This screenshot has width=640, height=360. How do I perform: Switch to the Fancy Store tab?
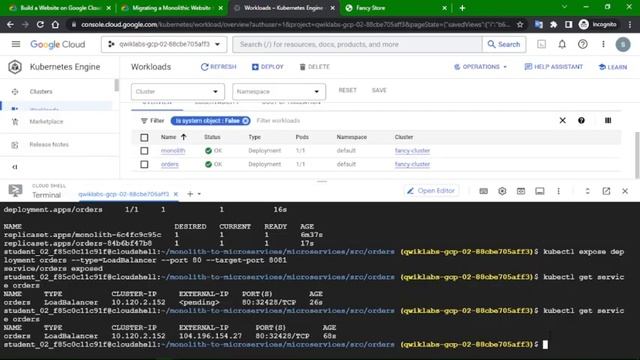[395, 8]
